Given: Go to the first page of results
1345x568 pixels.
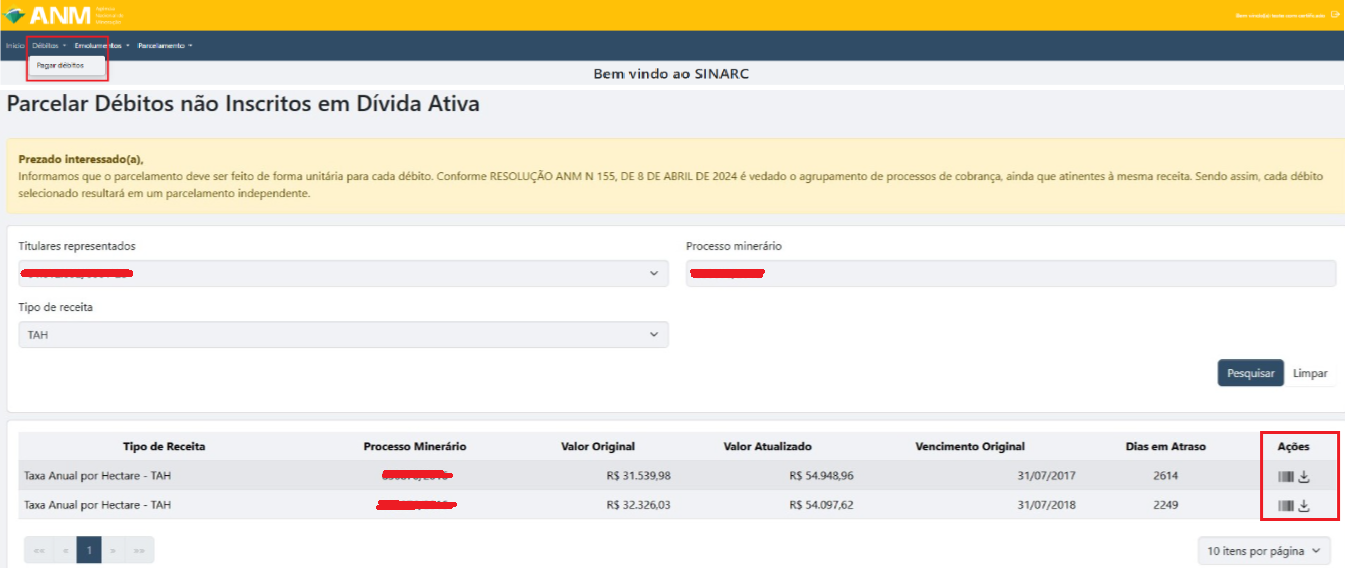Looking at the screenshot, I should [39, 550].
